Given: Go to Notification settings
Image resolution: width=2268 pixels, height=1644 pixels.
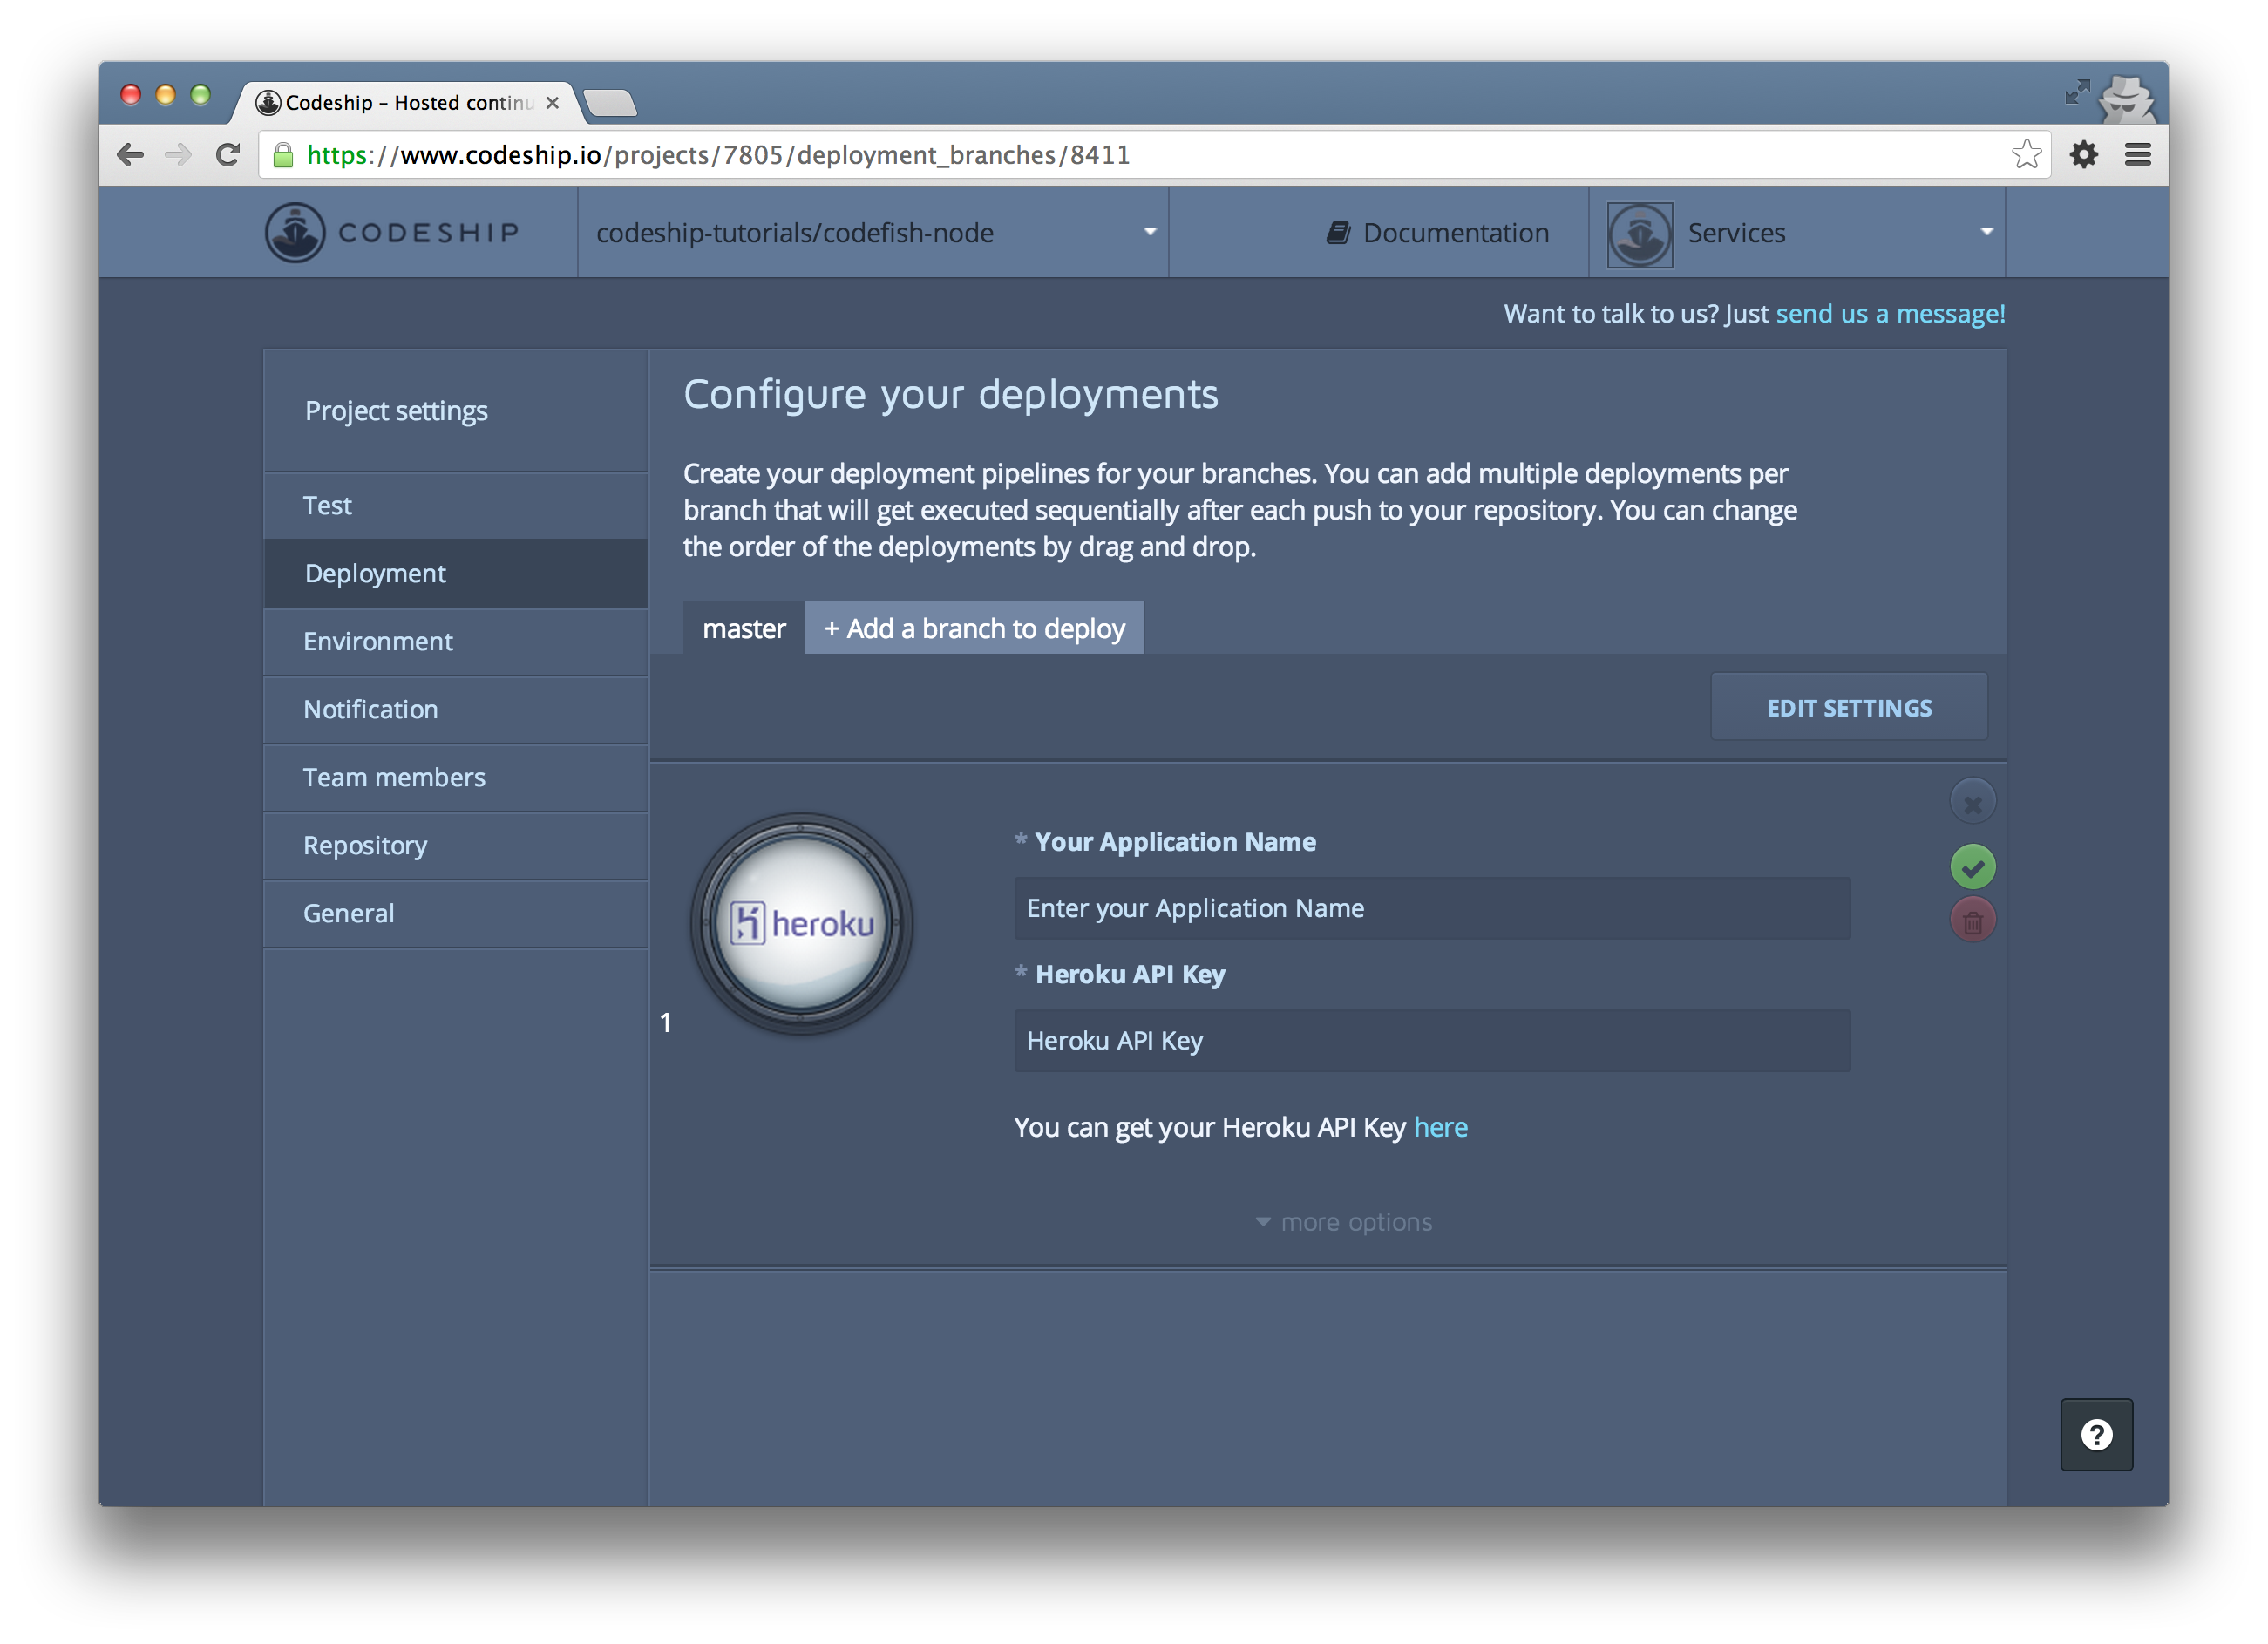Looking at the screenshot, I should coord(370,709).
